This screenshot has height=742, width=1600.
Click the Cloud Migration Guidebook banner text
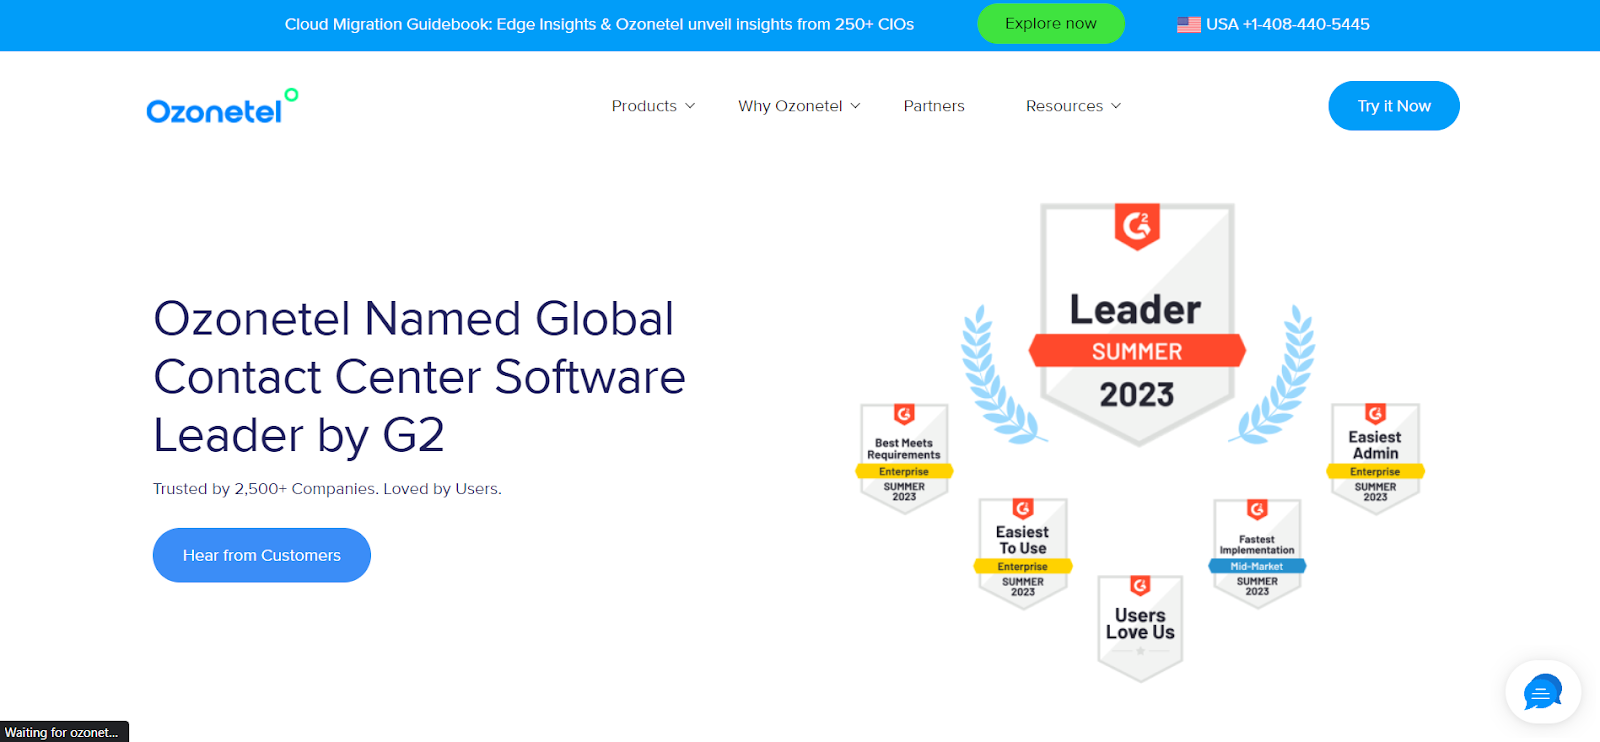coord(599,24)
